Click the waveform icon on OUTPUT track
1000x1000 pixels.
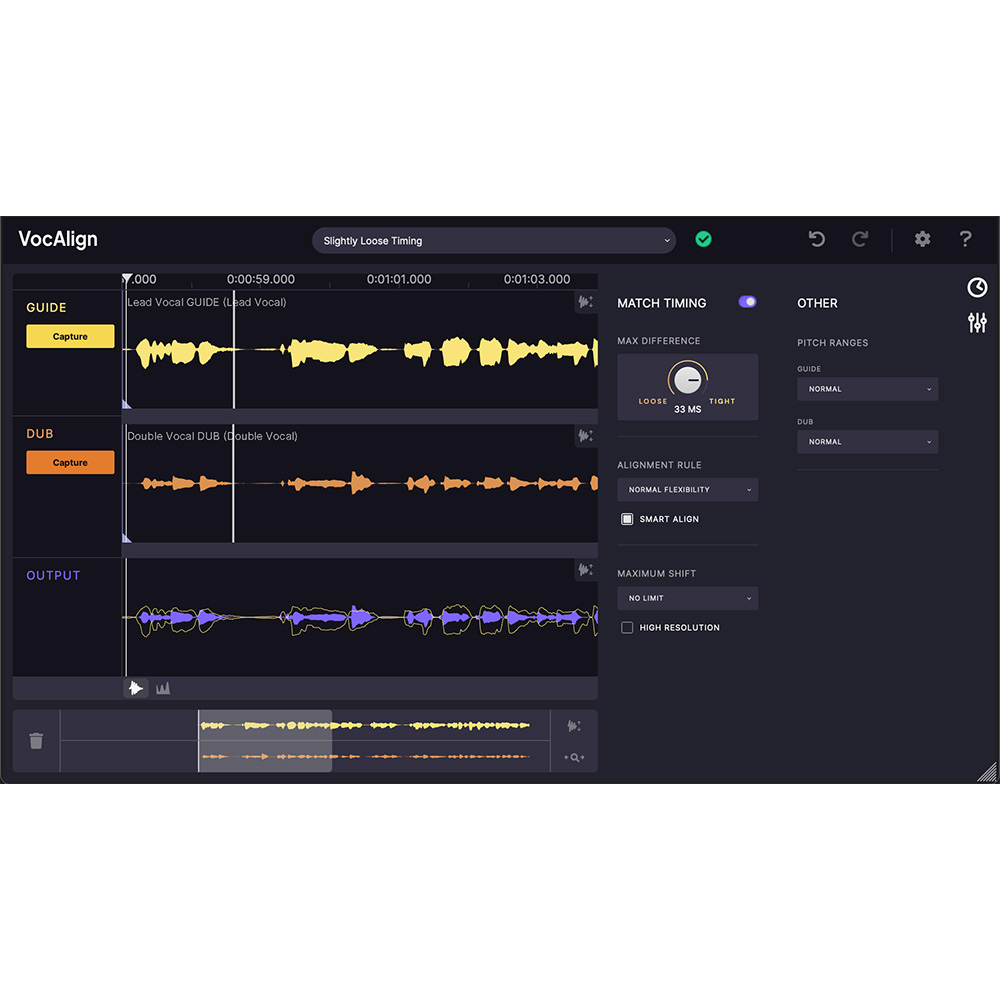pyautogui.click(x=585, y=570)
